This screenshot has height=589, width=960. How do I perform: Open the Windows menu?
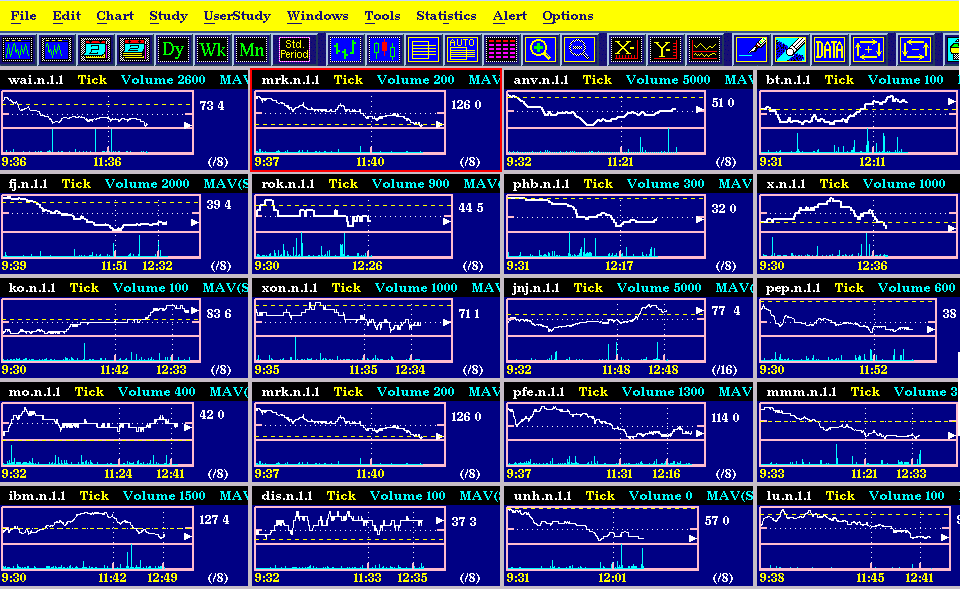pyautogui.click(x=317, y=16)
